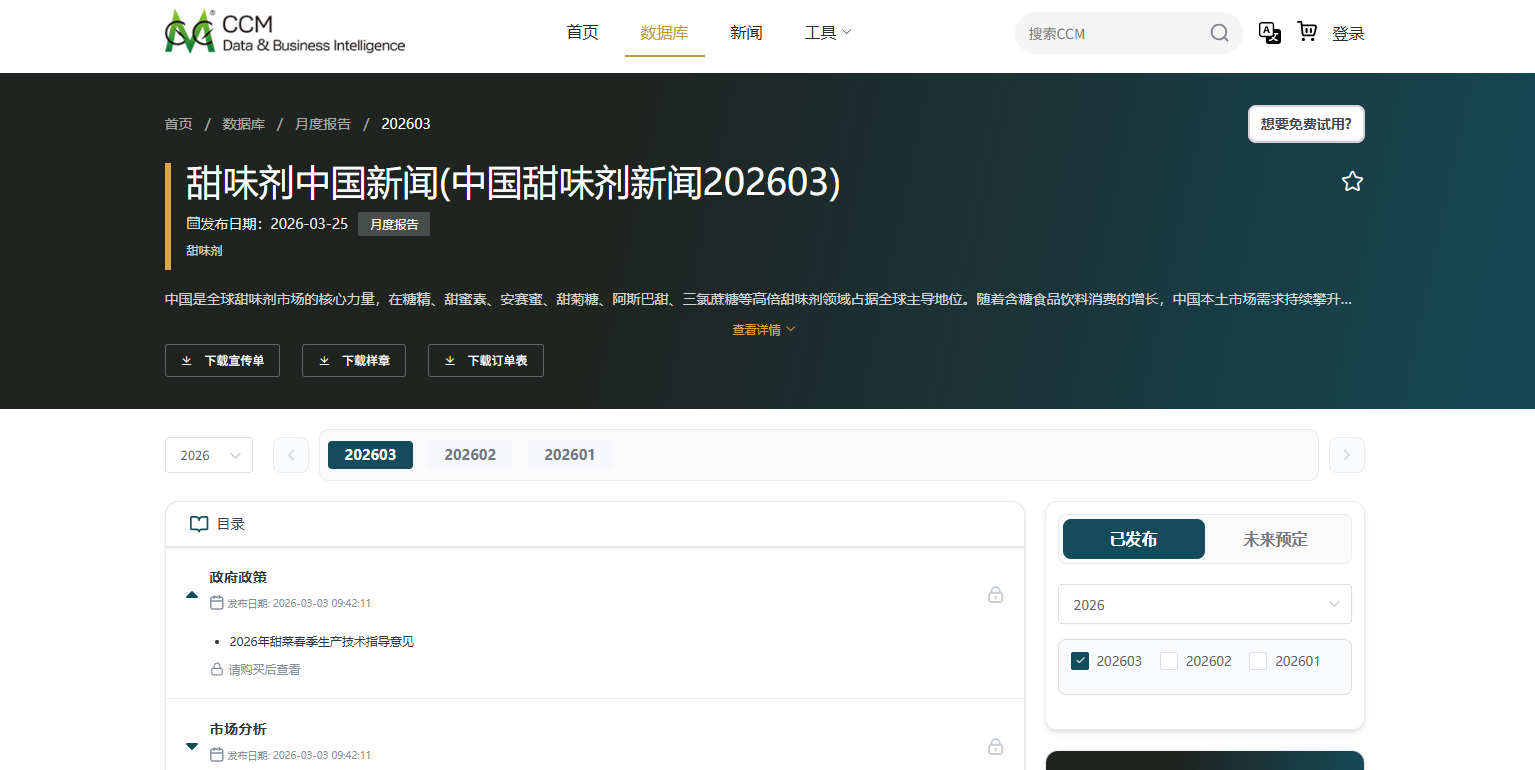Click the lock icon beside 市场分析
The height and width of the screenshot is (770, 1535).
tap(995, 746)
